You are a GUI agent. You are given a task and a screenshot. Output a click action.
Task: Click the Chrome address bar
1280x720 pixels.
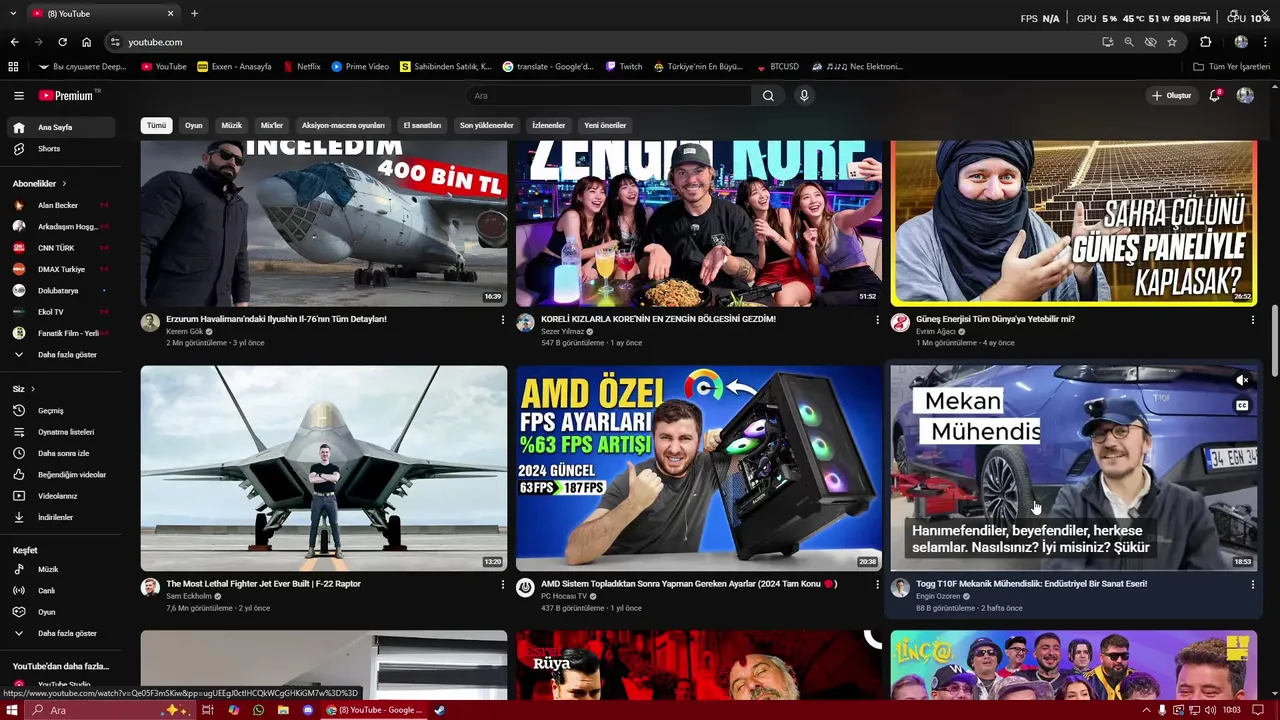tap(600, 42)
